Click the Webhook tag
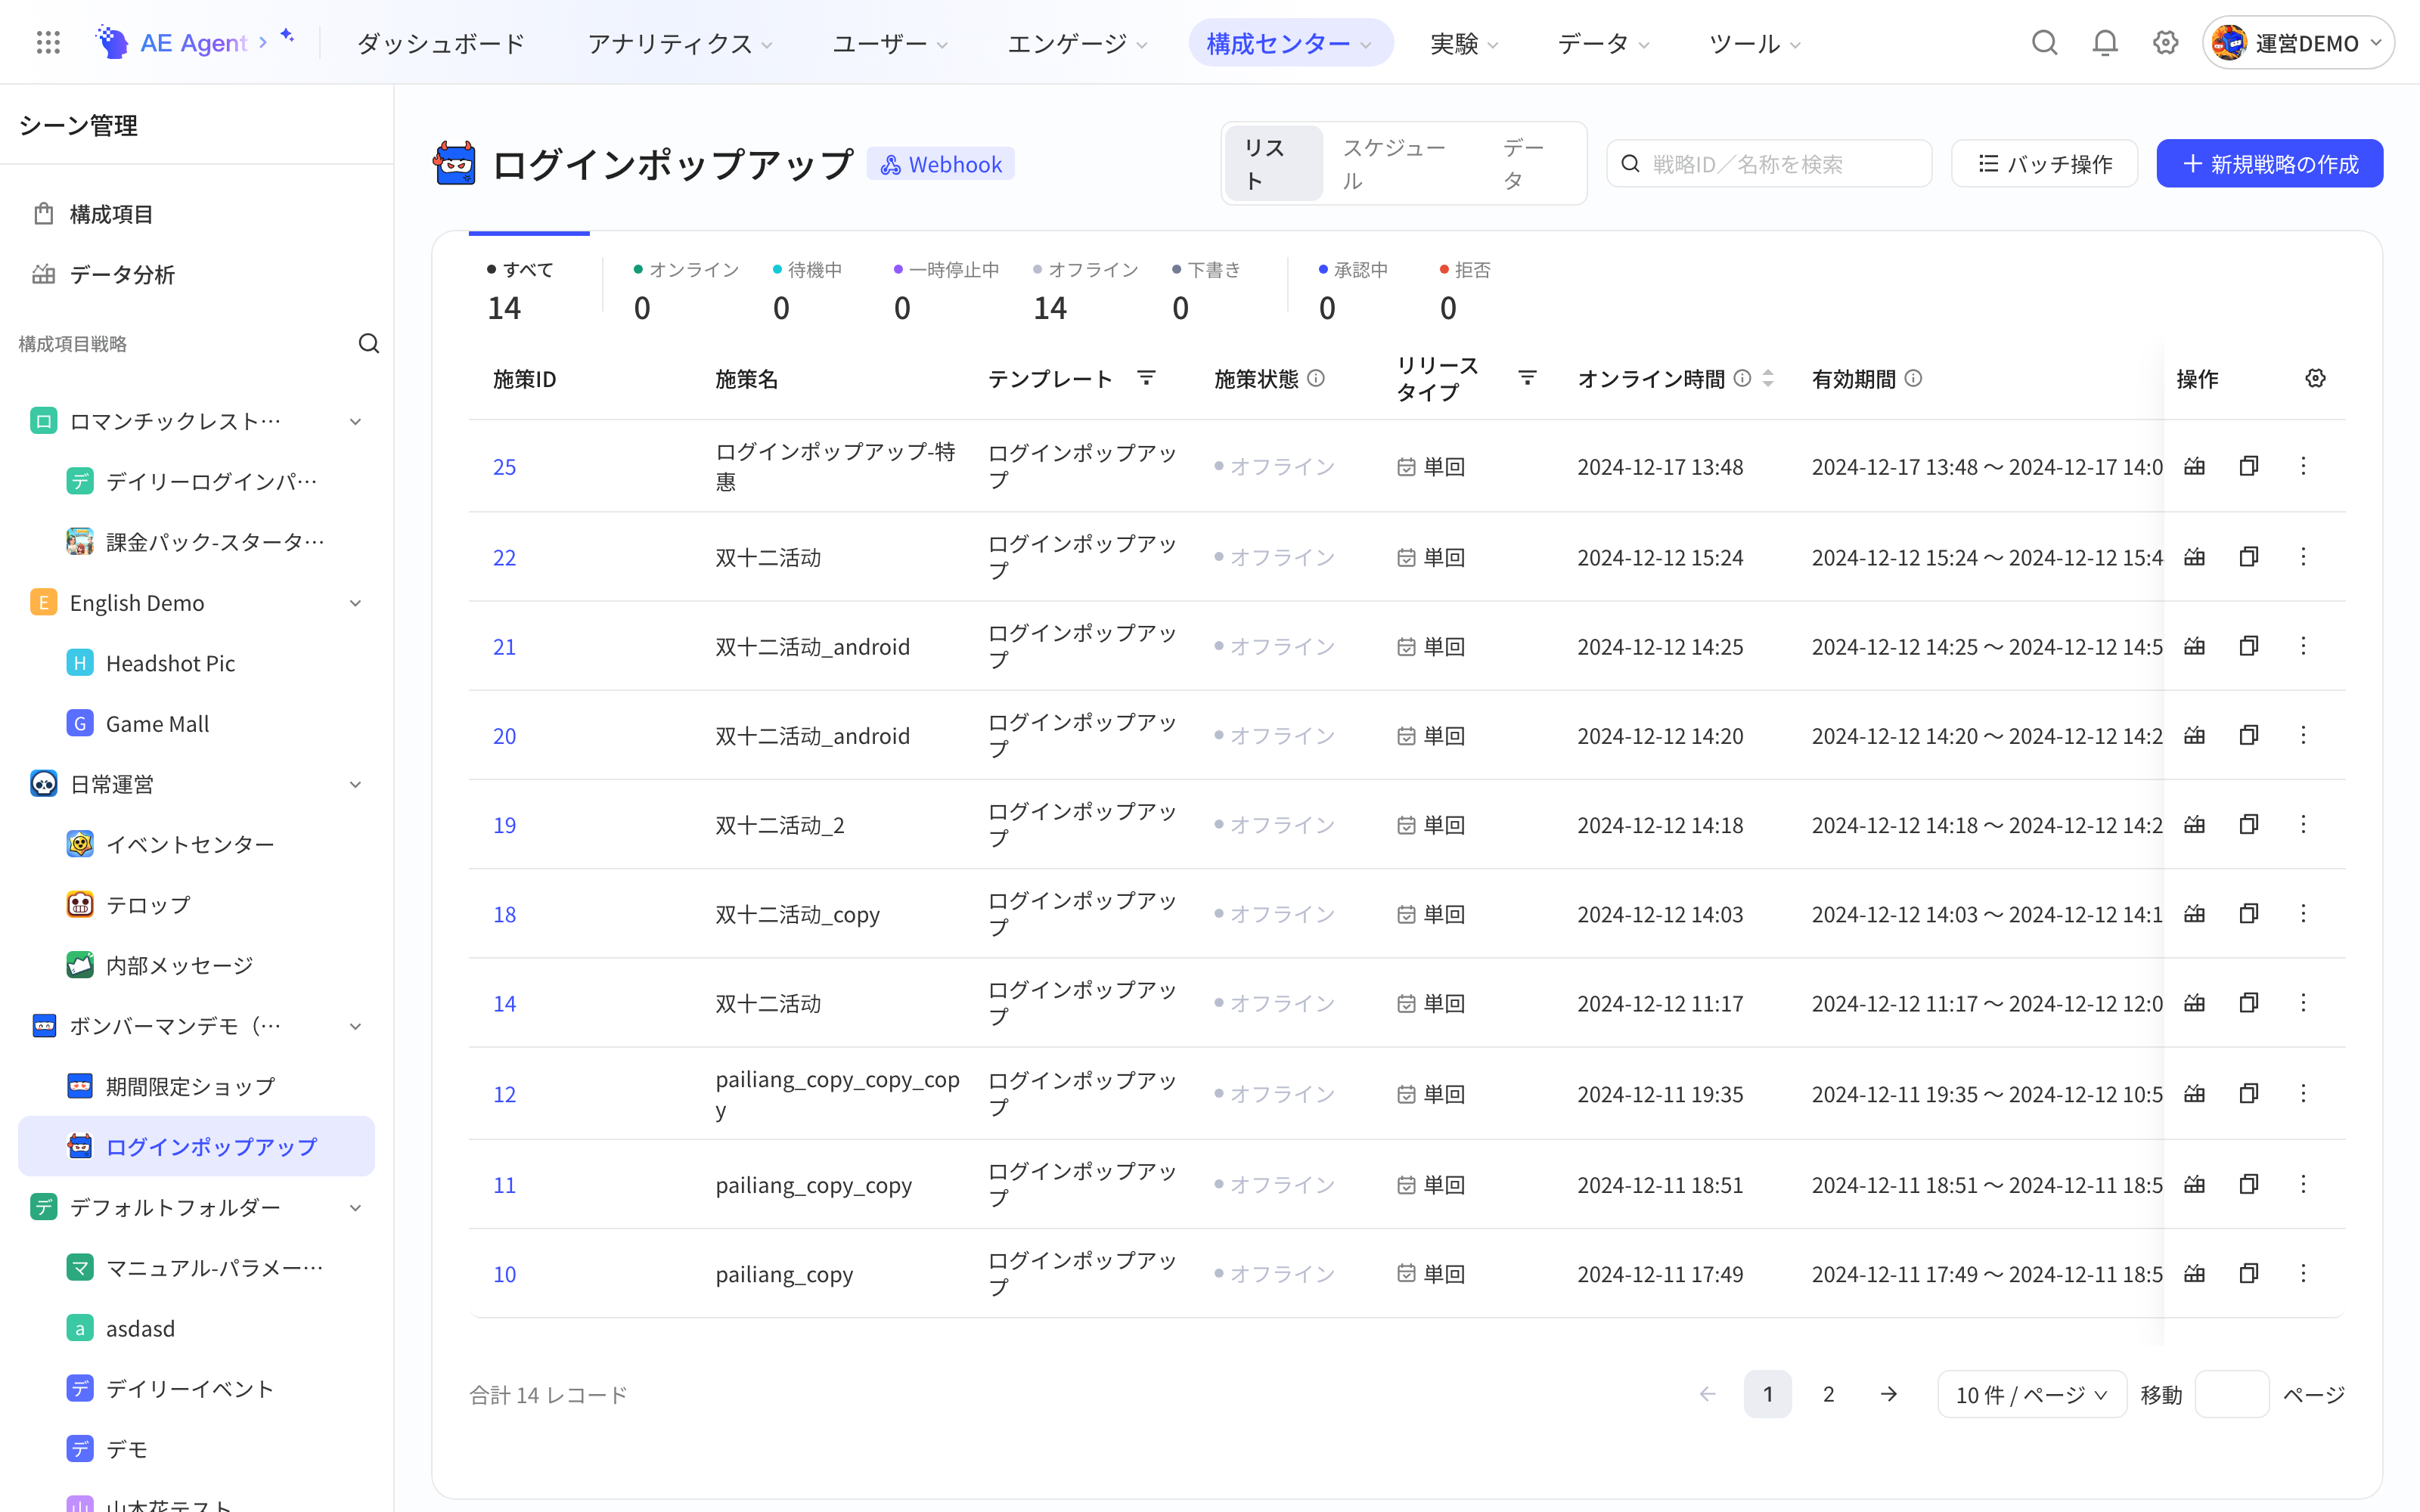The image size is (2420, 1512). click(x=940, y=164)
